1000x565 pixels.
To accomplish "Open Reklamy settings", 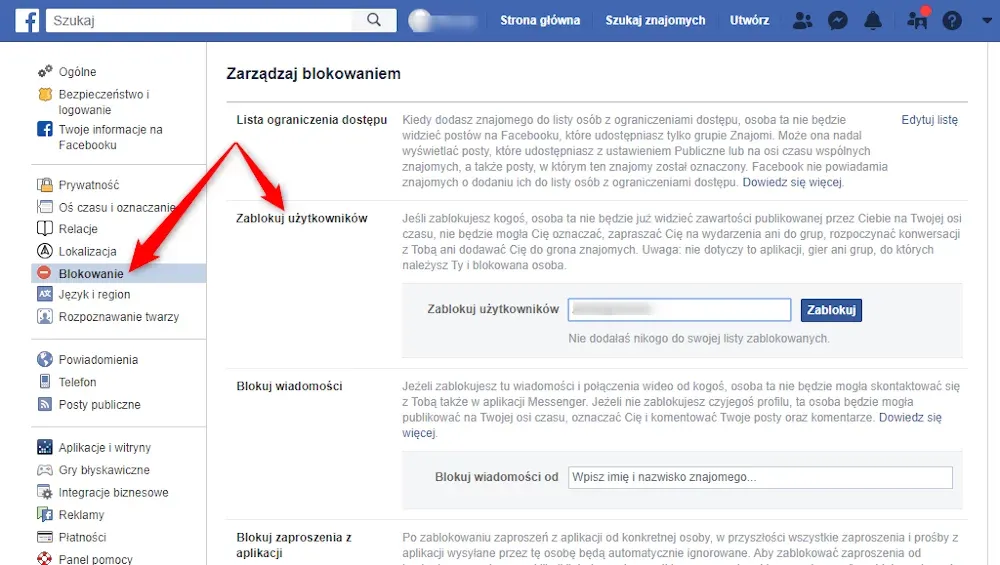I will (x=81, y=515).
